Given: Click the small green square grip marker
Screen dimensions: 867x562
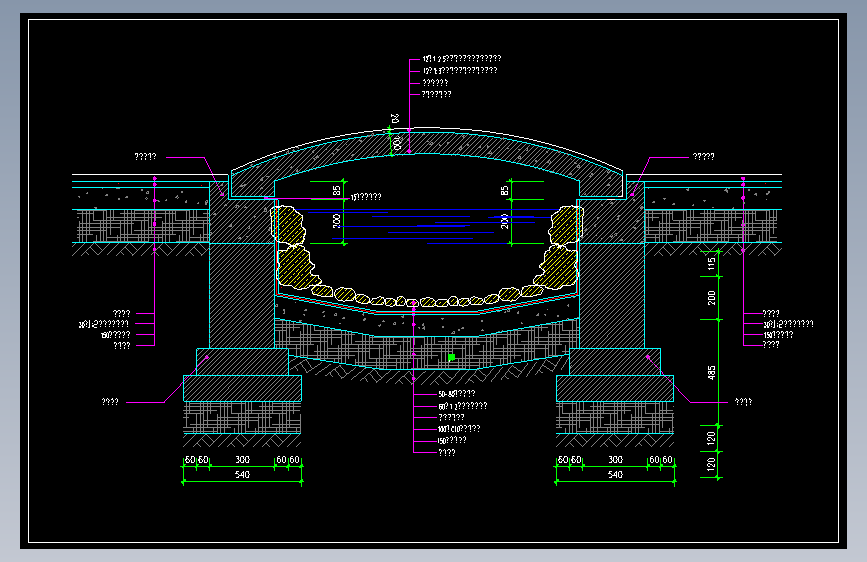Looking at the screenshot, I should 451,358.
